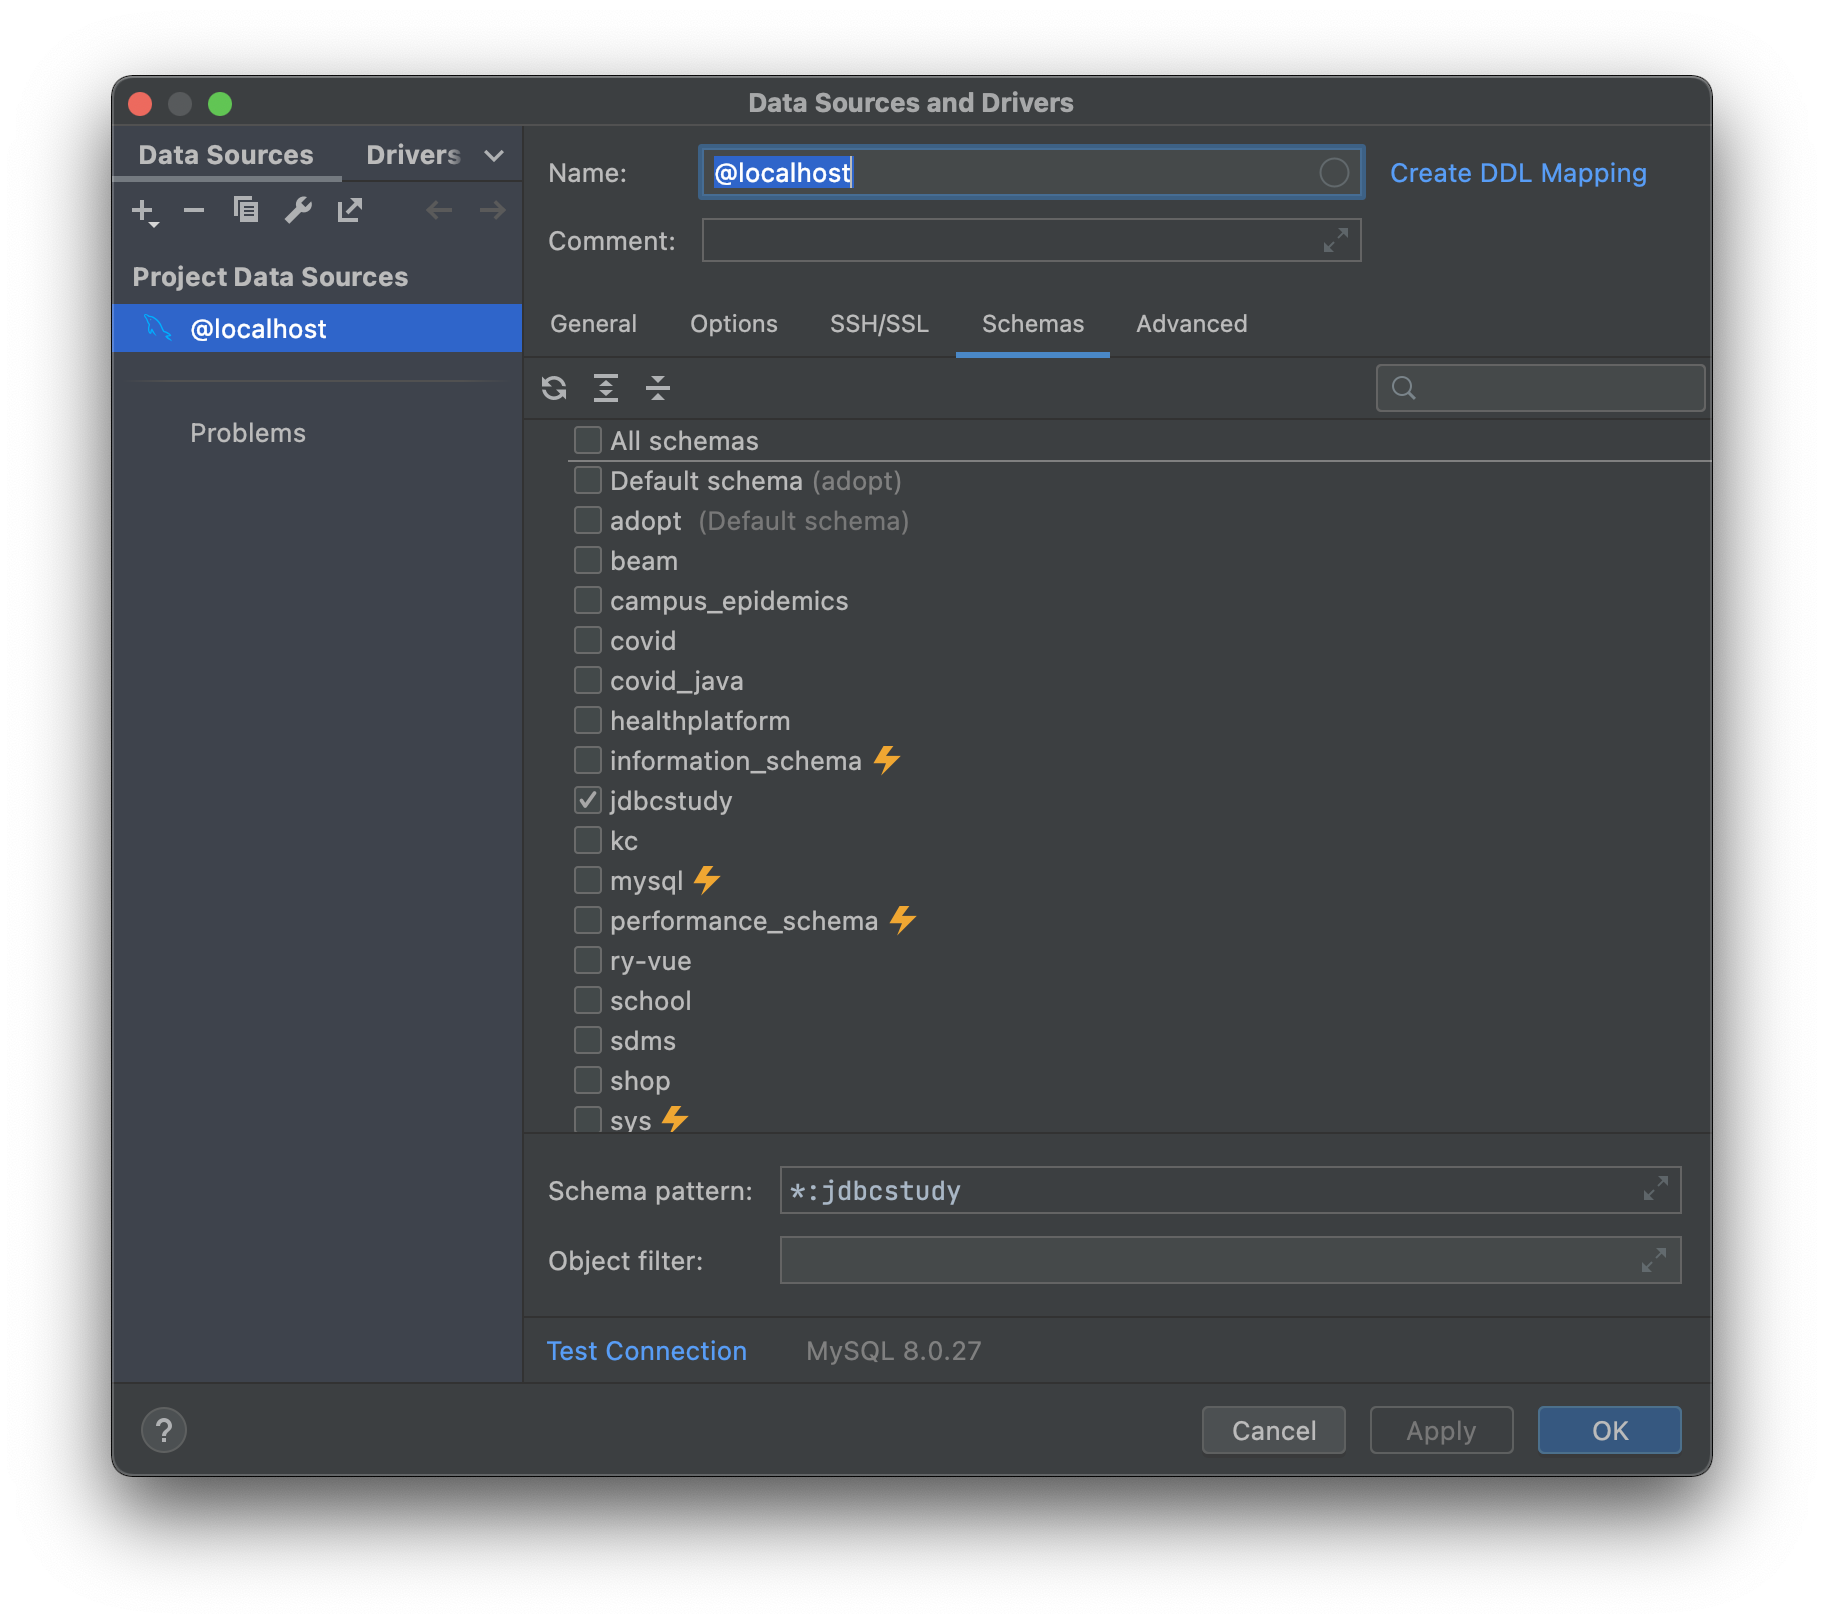Expand the Comment field editor
This screenshot has height=1624, width=1824.
point(1336,240)
